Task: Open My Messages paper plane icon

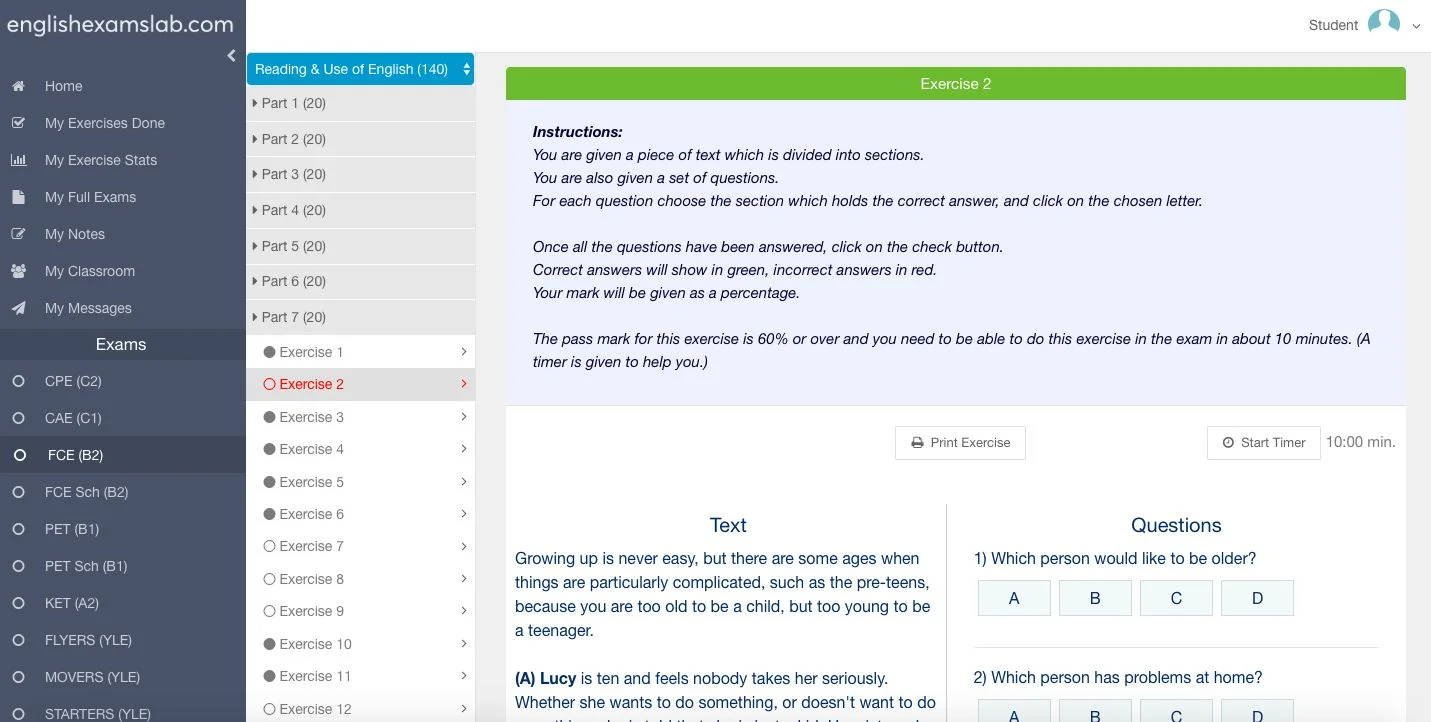Action: tap(18, 309)
